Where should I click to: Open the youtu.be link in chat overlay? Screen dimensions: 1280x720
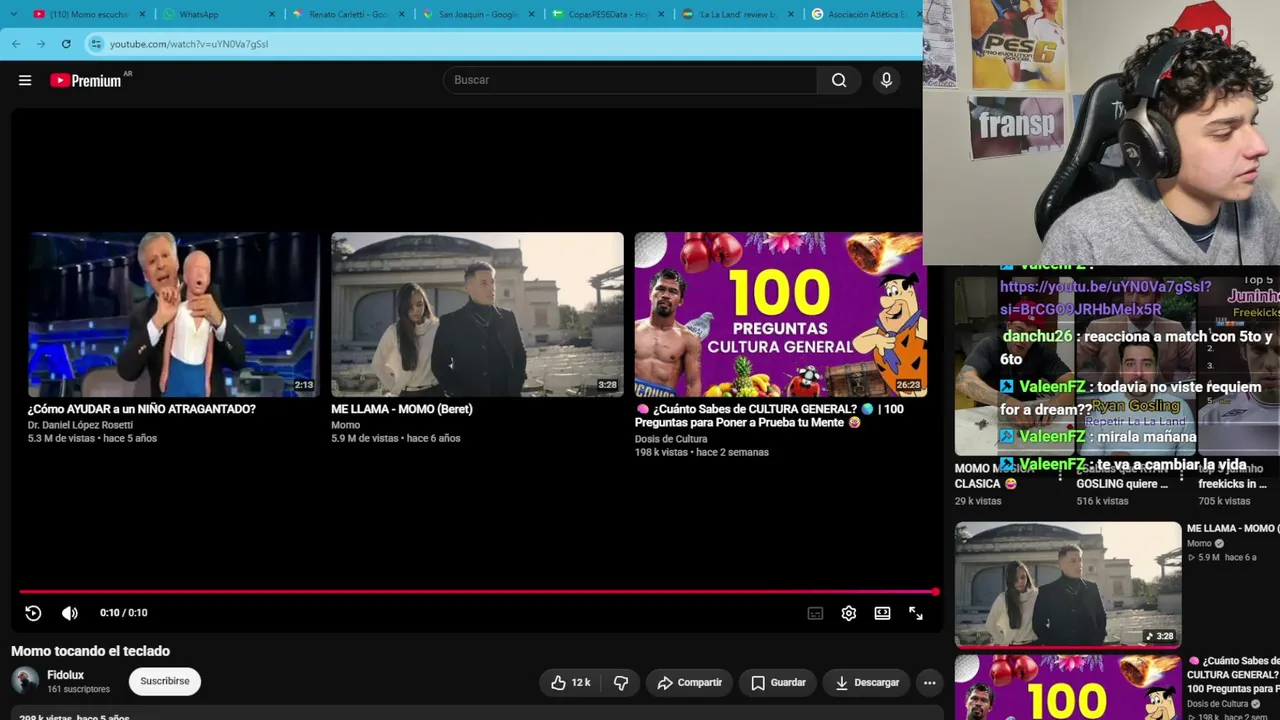click(1105, 298)
